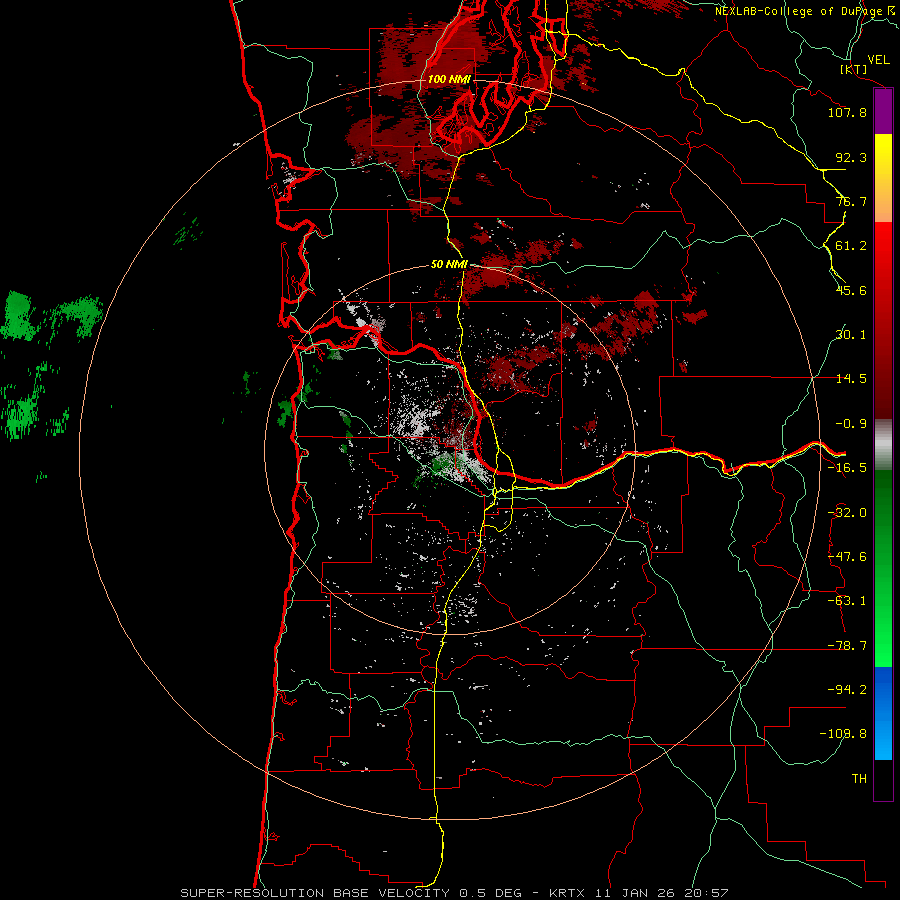Click the 107.8 velocity scale value
This screenshot has width=900, height=900.
(x=847, y=112)
